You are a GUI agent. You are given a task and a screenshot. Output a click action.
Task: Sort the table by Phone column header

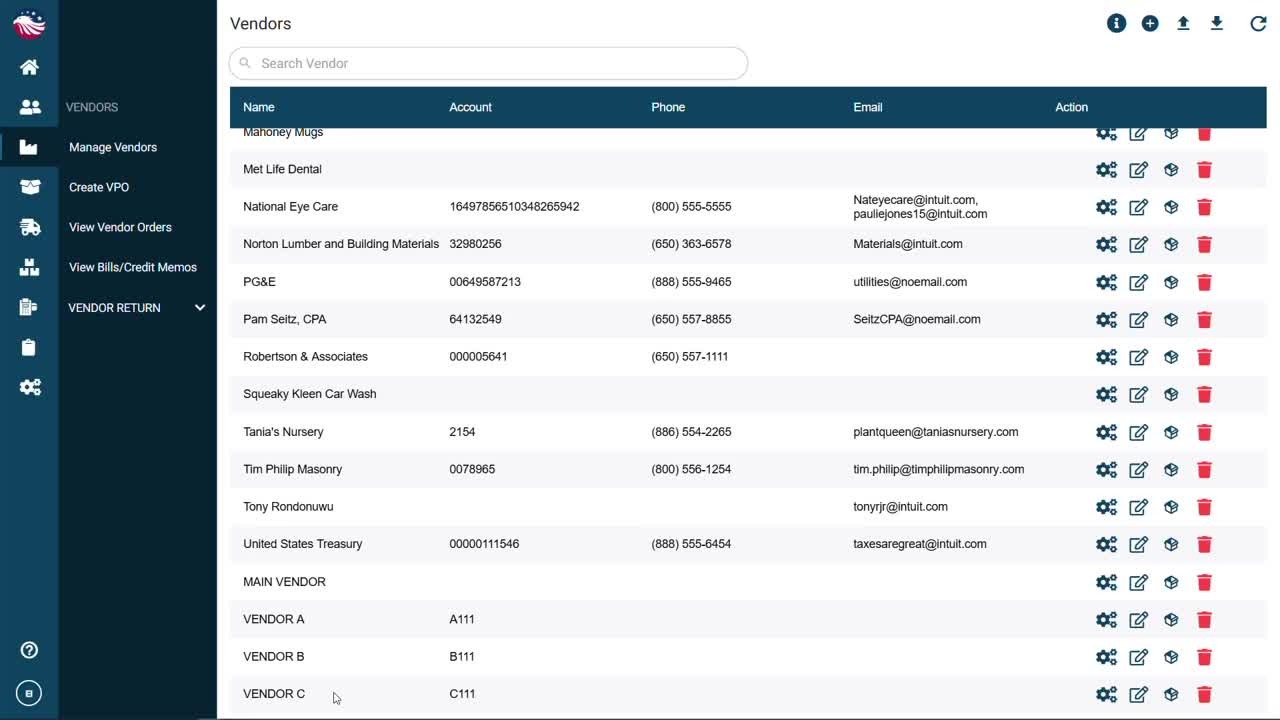point(668,107)
